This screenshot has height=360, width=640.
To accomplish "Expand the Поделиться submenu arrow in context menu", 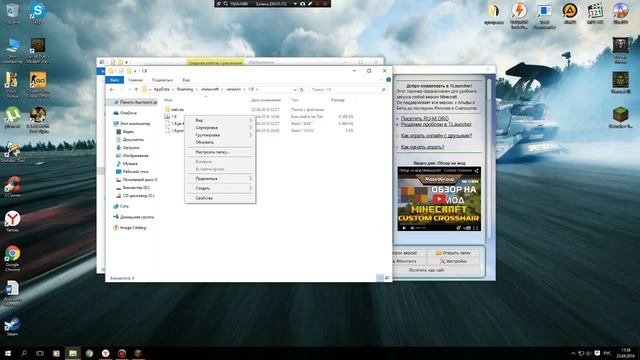I will [x=251, y=178].
